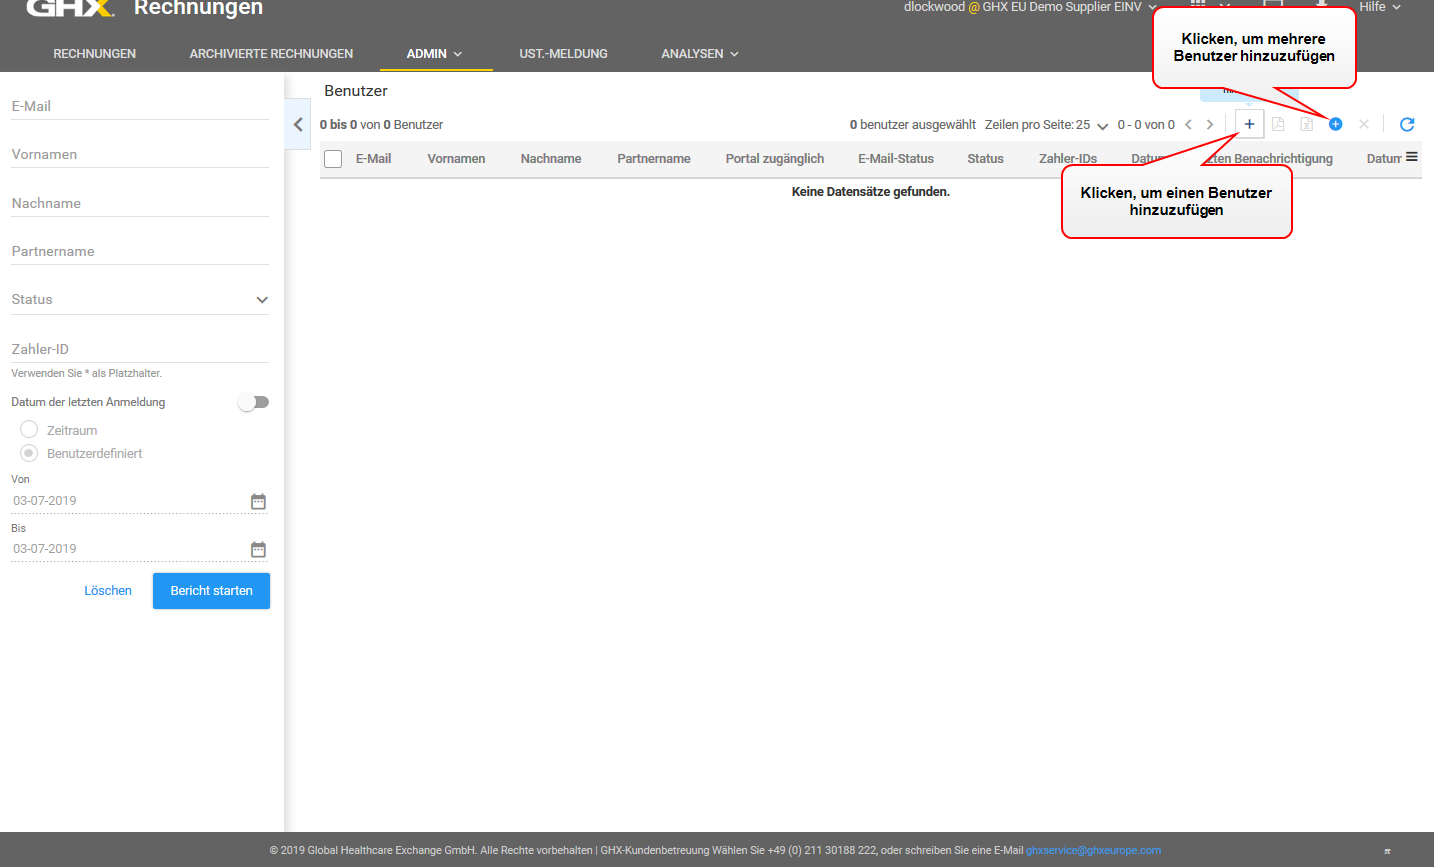1434x867 pixels.
Task: Click the Zahler-ID filter field
Action: [x=140, y=349]
